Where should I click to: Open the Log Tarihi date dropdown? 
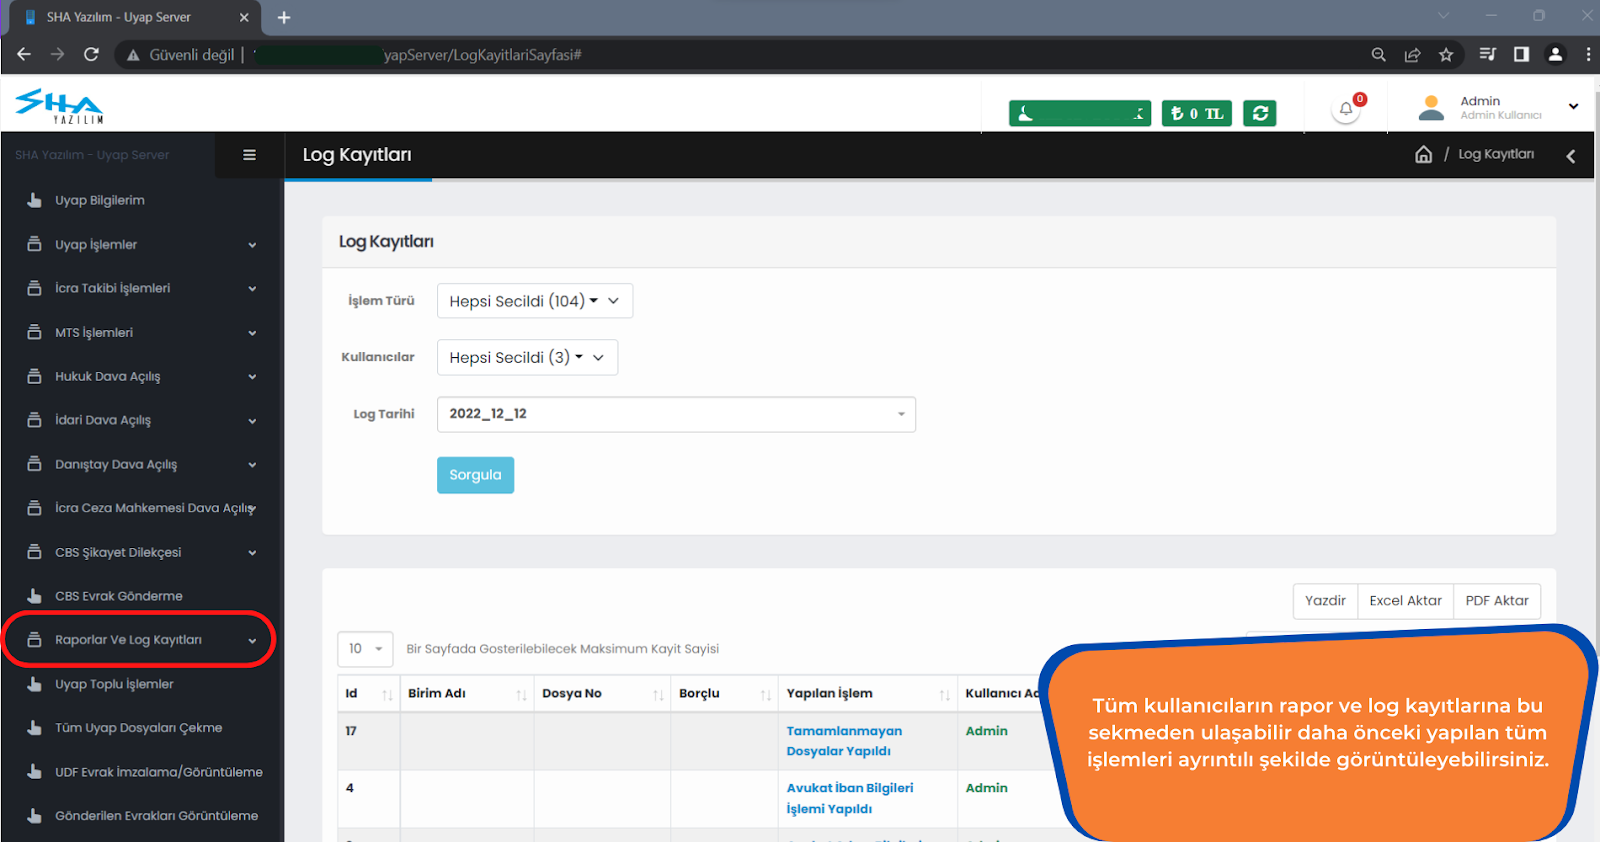click(x=676, y=414)
